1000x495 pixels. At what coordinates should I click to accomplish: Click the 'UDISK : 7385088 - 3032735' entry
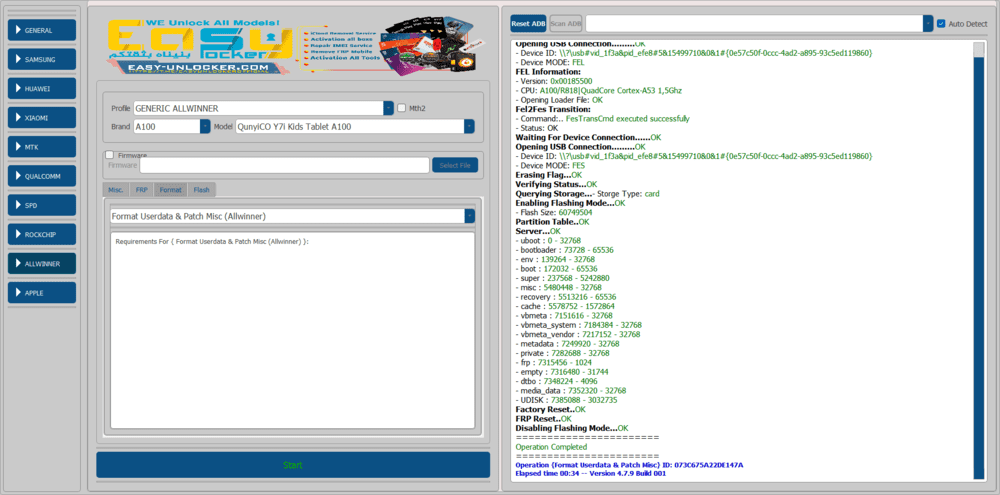click(x=565, y=400)
